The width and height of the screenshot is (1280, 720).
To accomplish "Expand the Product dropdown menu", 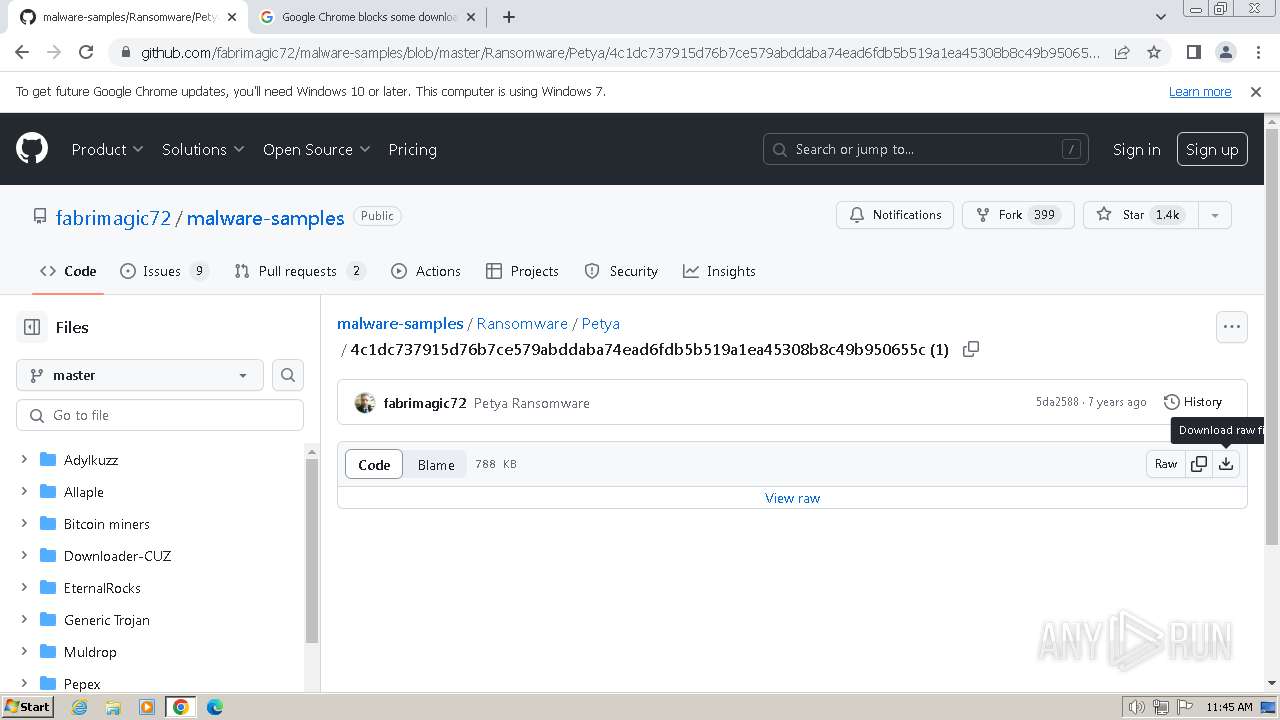I will coord(108,149).
